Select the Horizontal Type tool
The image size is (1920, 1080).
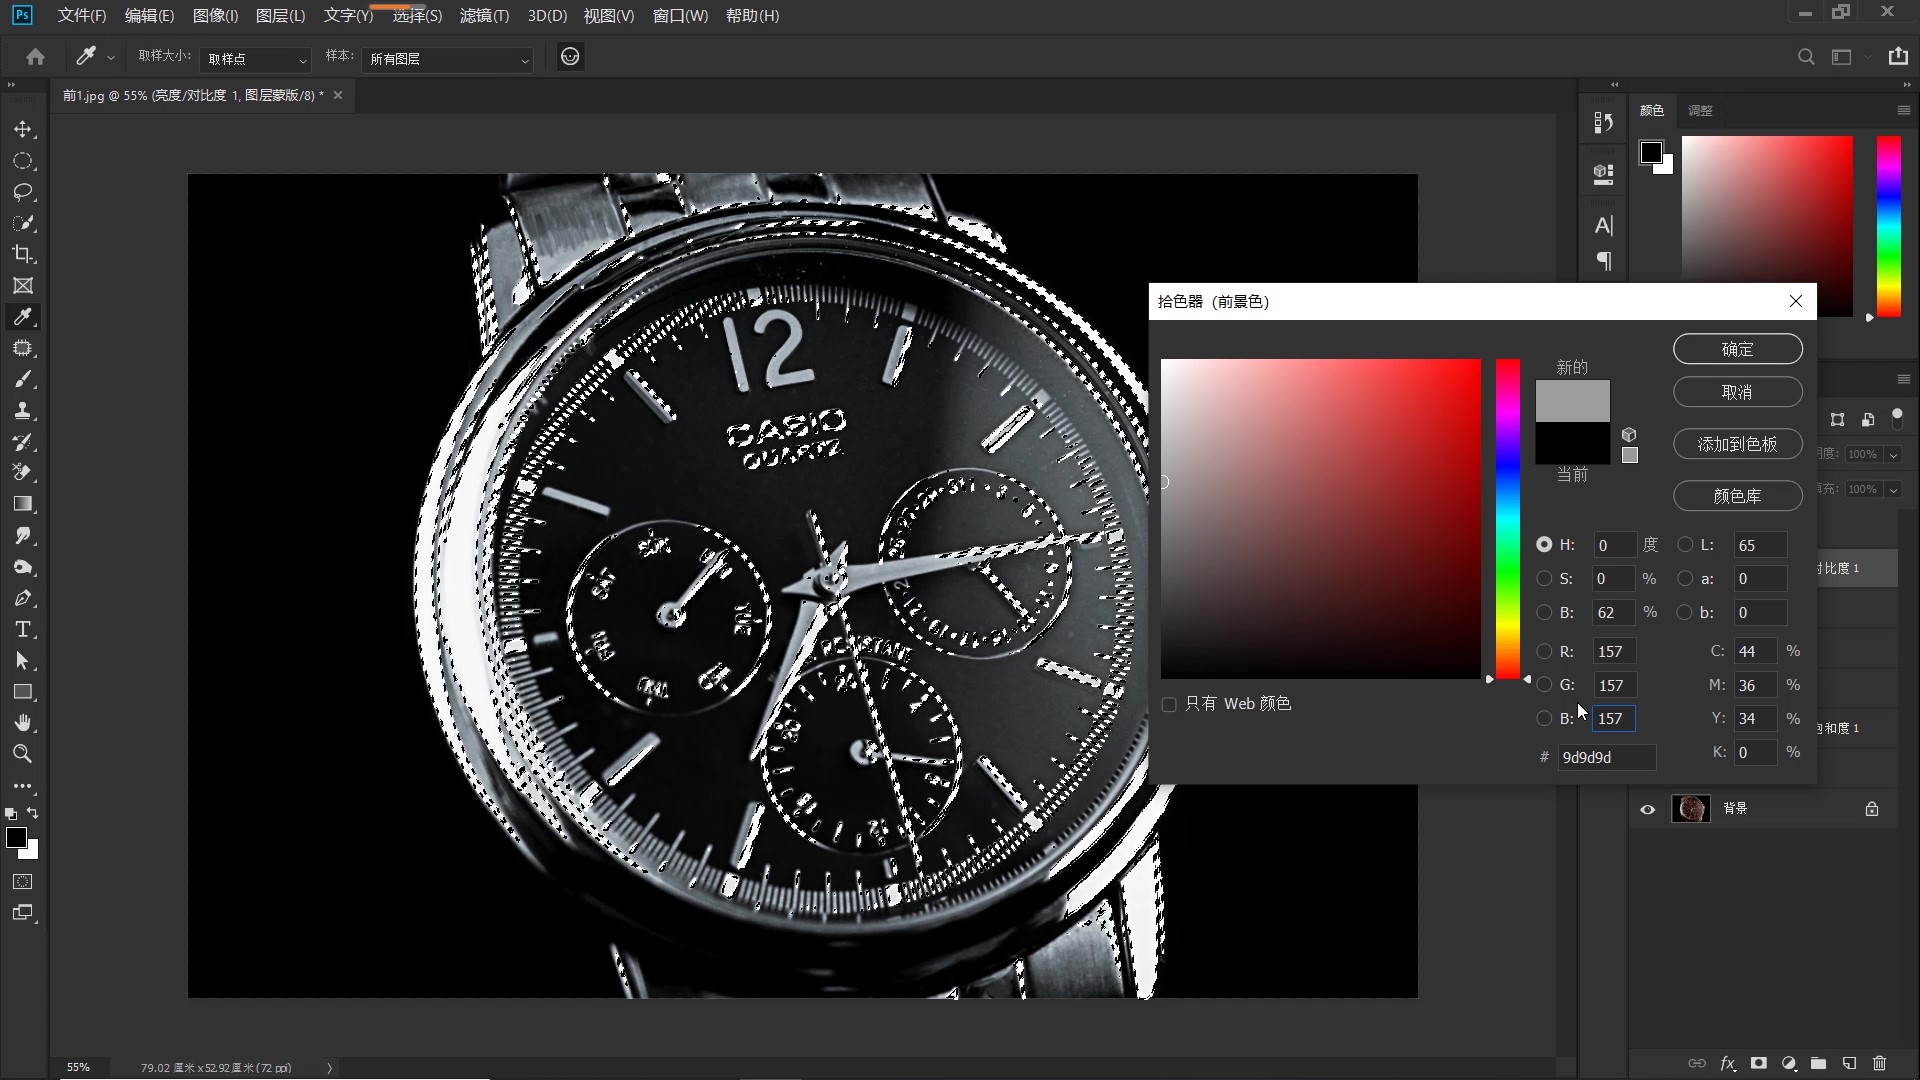pos(23,630)
